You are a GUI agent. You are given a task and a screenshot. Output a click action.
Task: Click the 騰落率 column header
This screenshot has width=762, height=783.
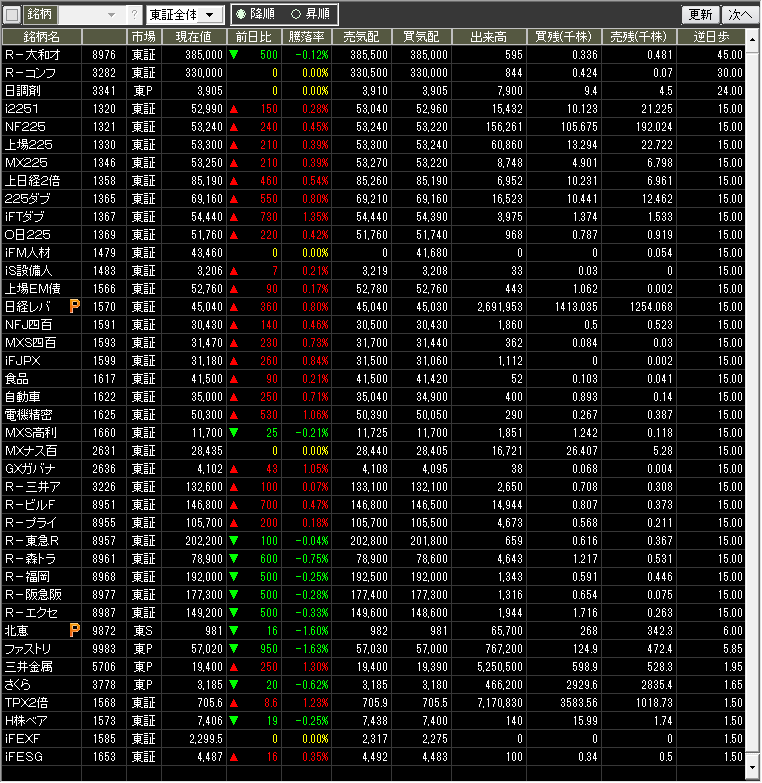point(307,36)
